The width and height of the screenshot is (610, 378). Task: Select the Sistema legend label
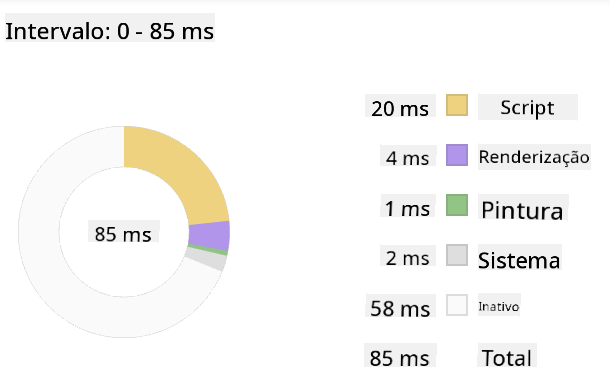pos(519,257)
